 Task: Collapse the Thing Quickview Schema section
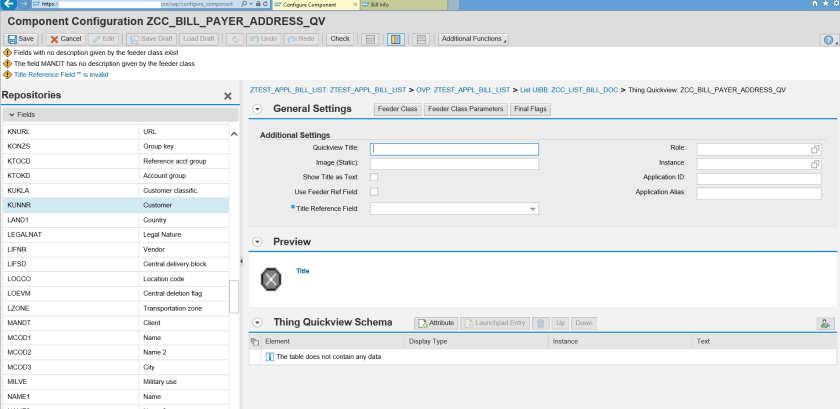[x=258, y=323]
